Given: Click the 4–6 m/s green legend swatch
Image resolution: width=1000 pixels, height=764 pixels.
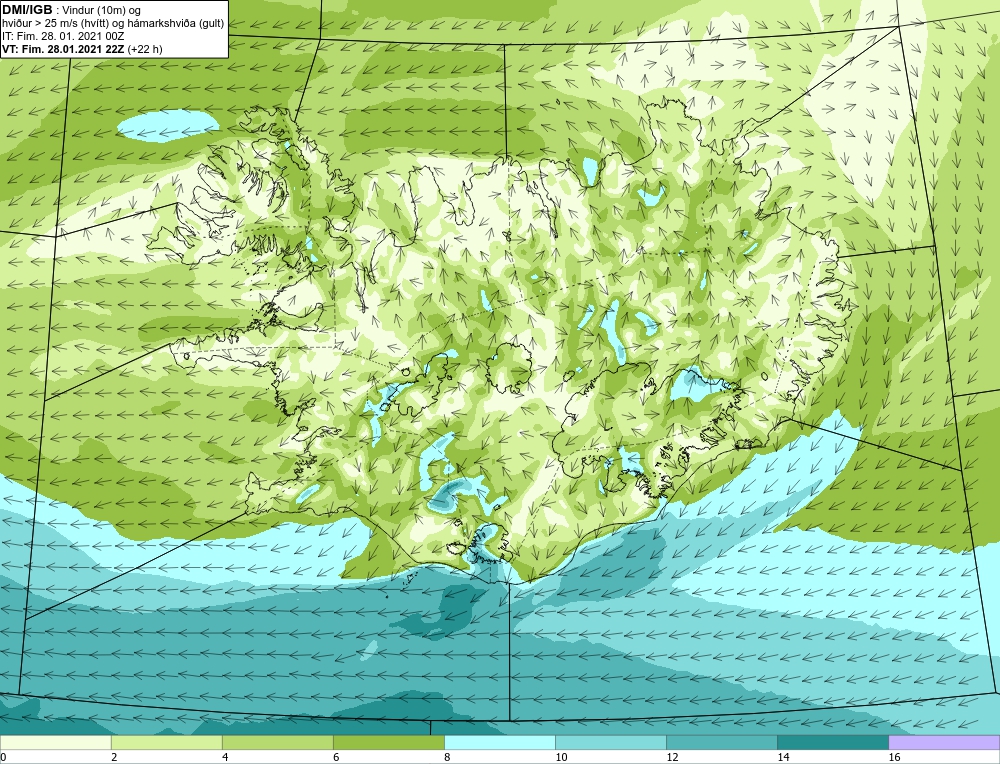Looking at the screenshot, I should point(277,742).
